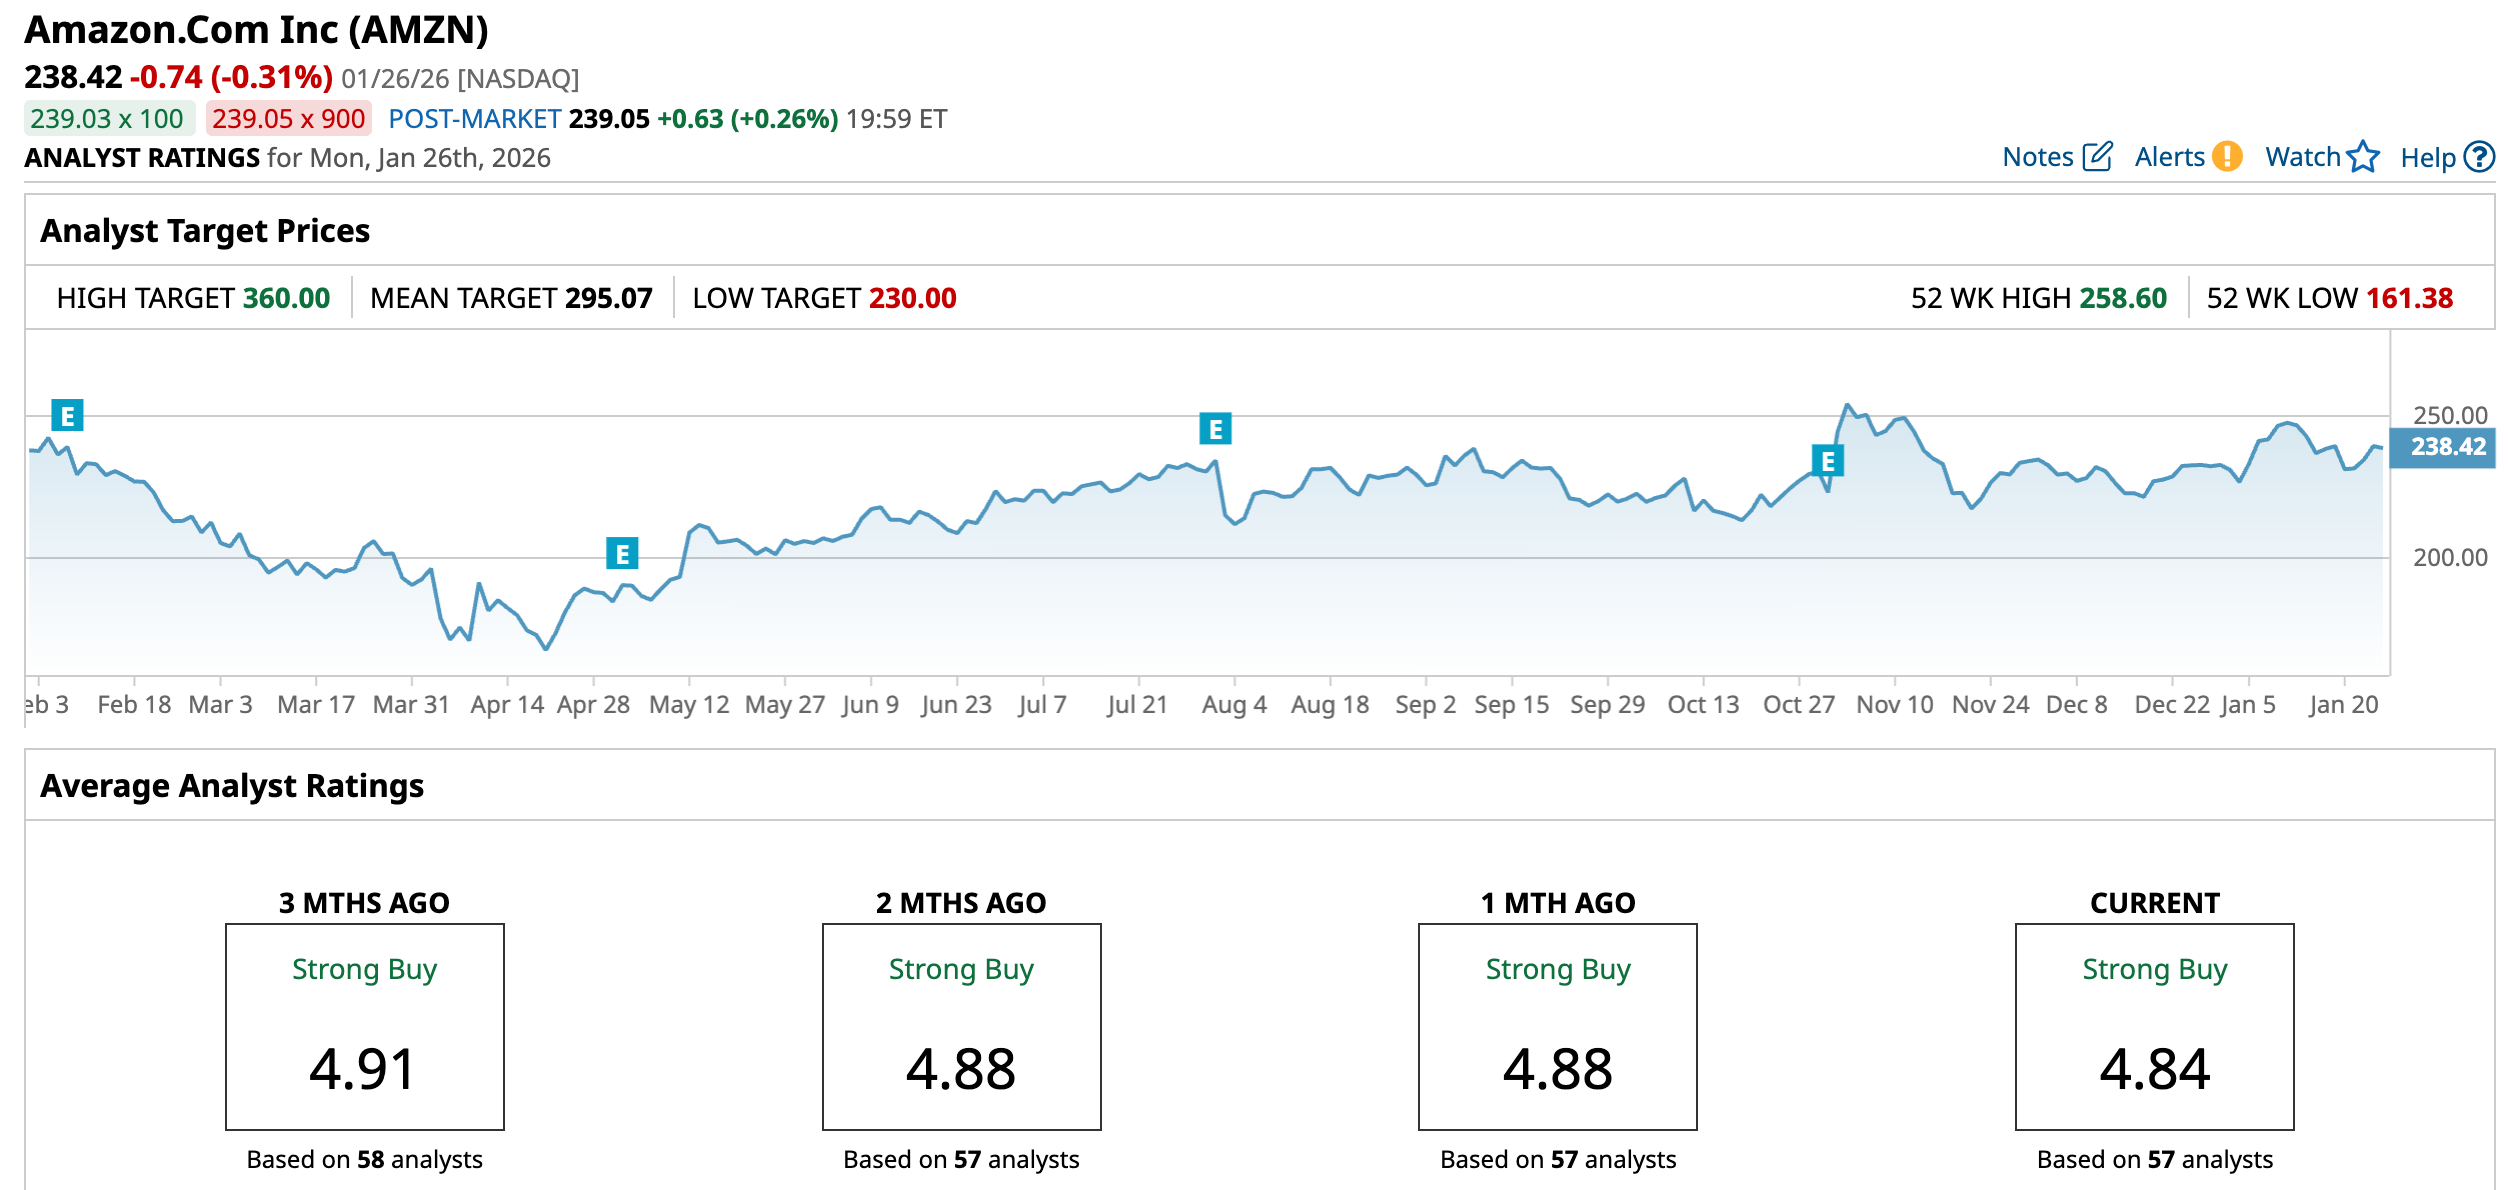
Task: Select the 3 MTHS AGO 4.91 rating box
Action: (364, 1027)
